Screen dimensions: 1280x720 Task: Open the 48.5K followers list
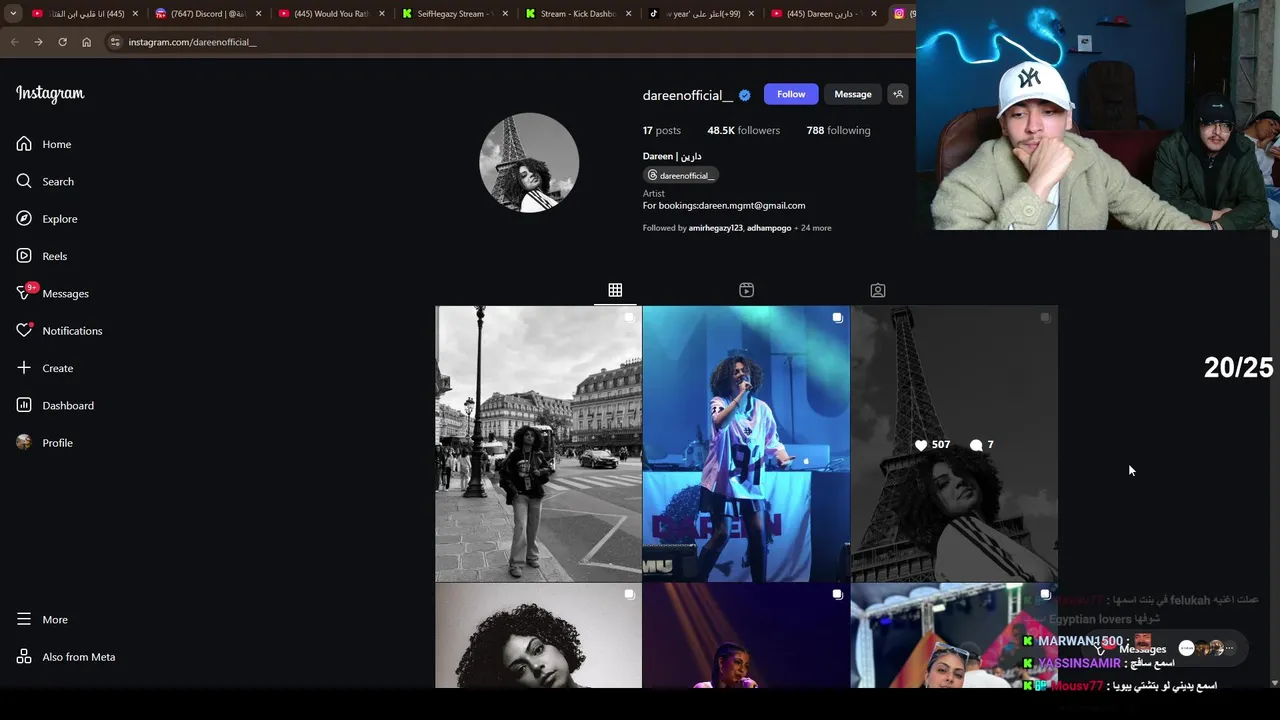[x=743, y=130]
